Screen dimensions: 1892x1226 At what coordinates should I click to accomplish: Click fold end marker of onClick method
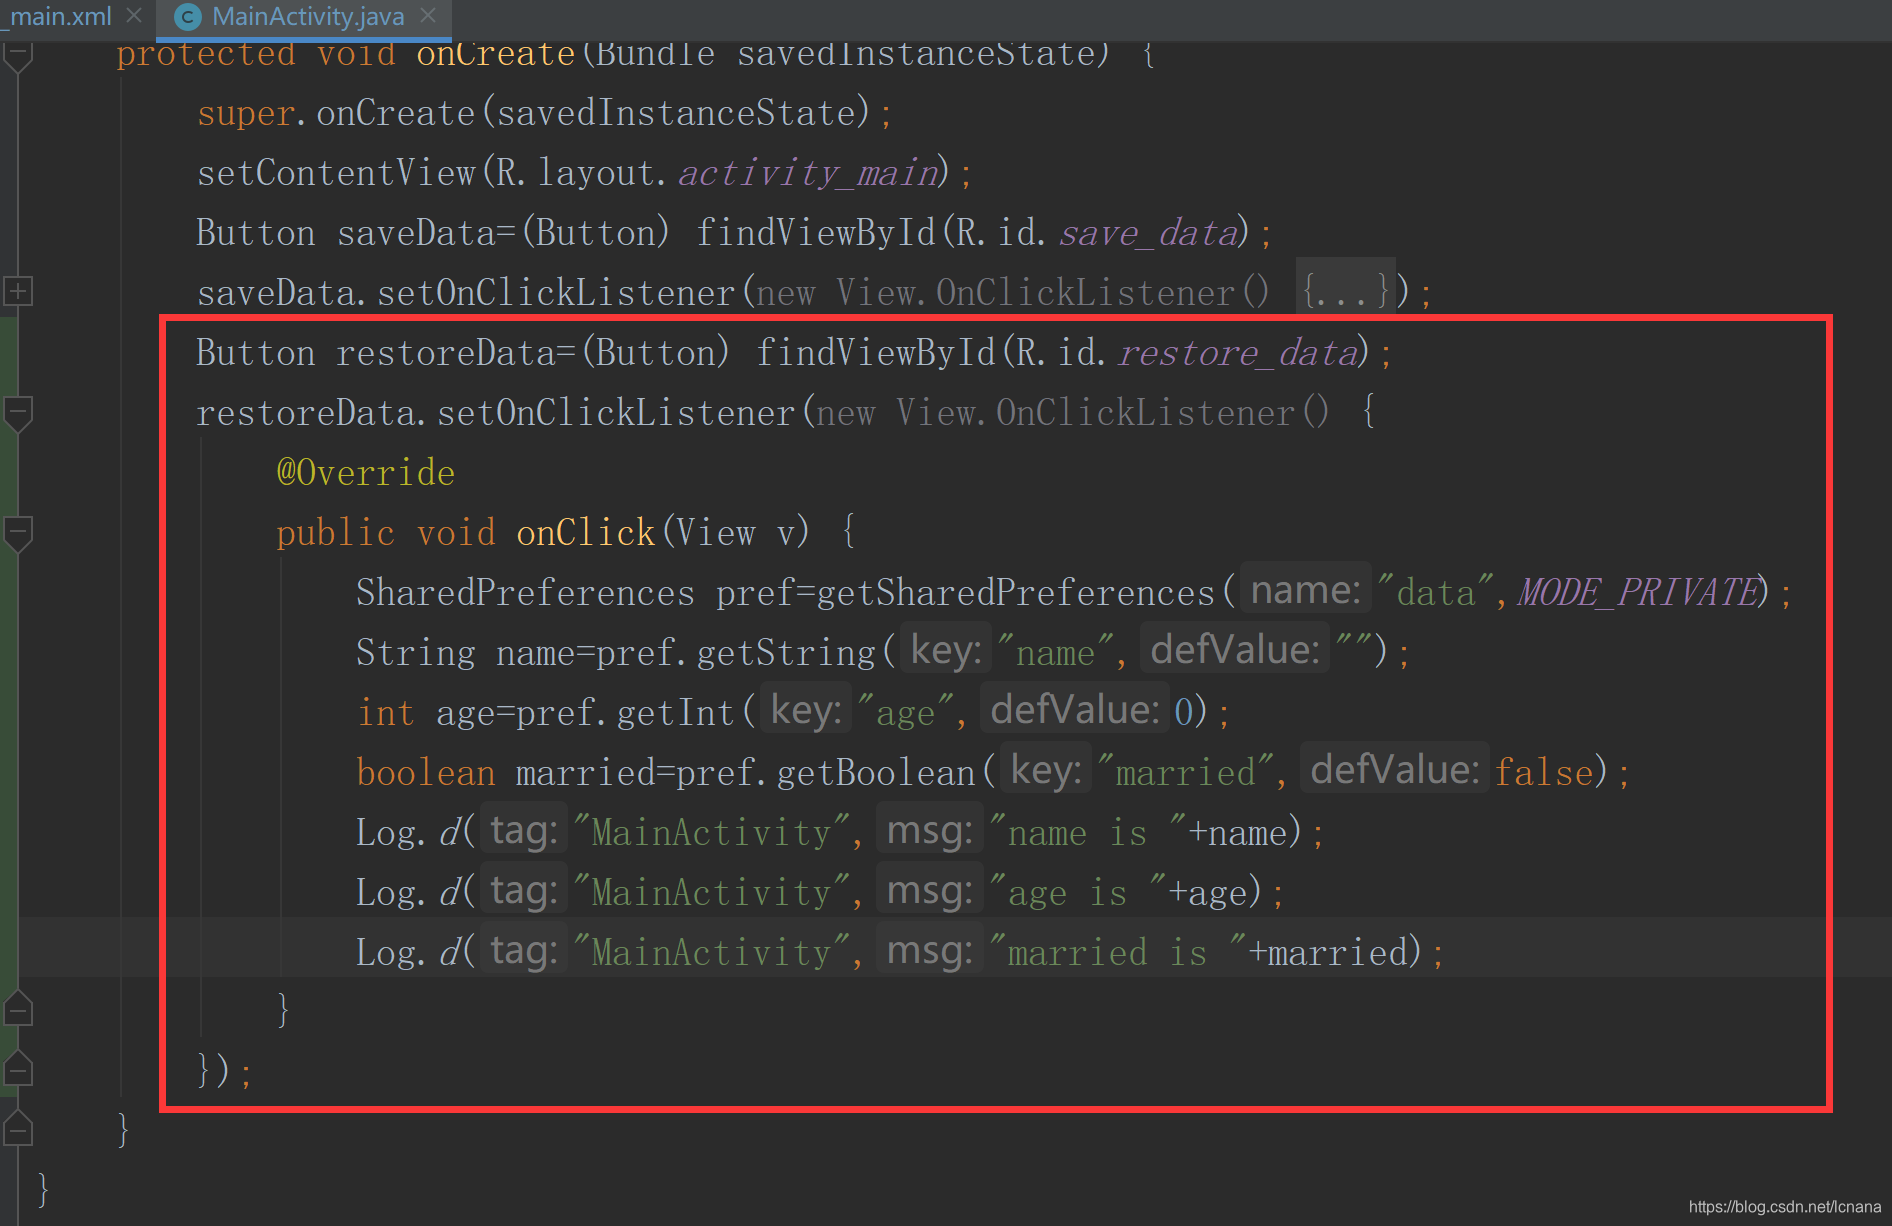click(x=18, y=1009)
